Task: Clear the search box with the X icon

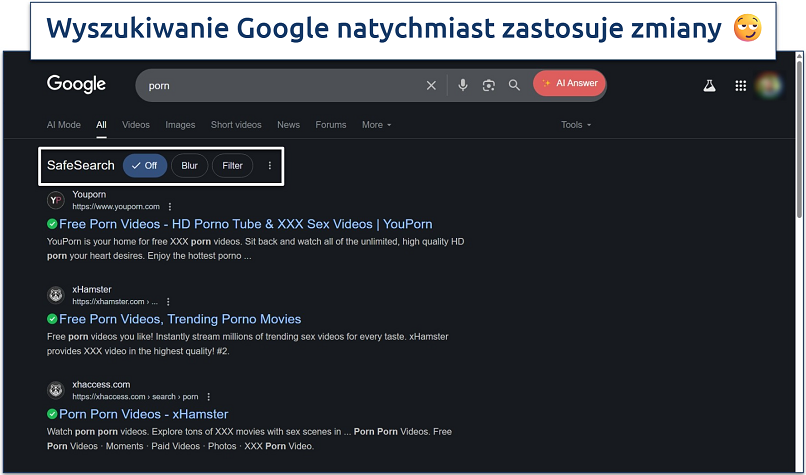Action: point(431,86)
